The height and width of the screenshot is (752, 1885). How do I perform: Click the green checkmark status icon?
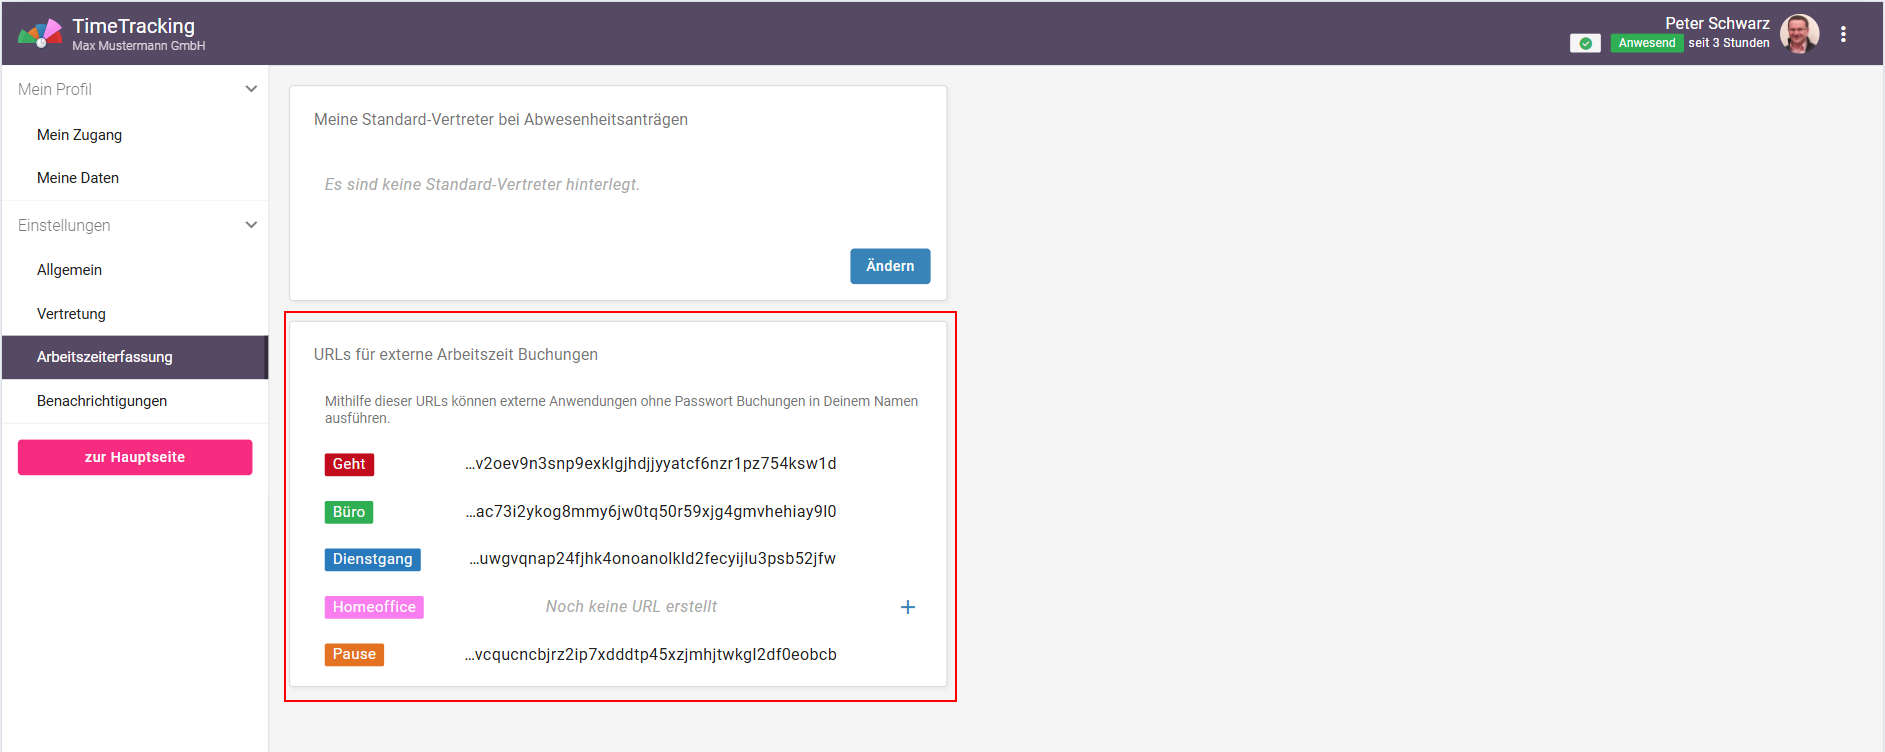point(1585,43)
